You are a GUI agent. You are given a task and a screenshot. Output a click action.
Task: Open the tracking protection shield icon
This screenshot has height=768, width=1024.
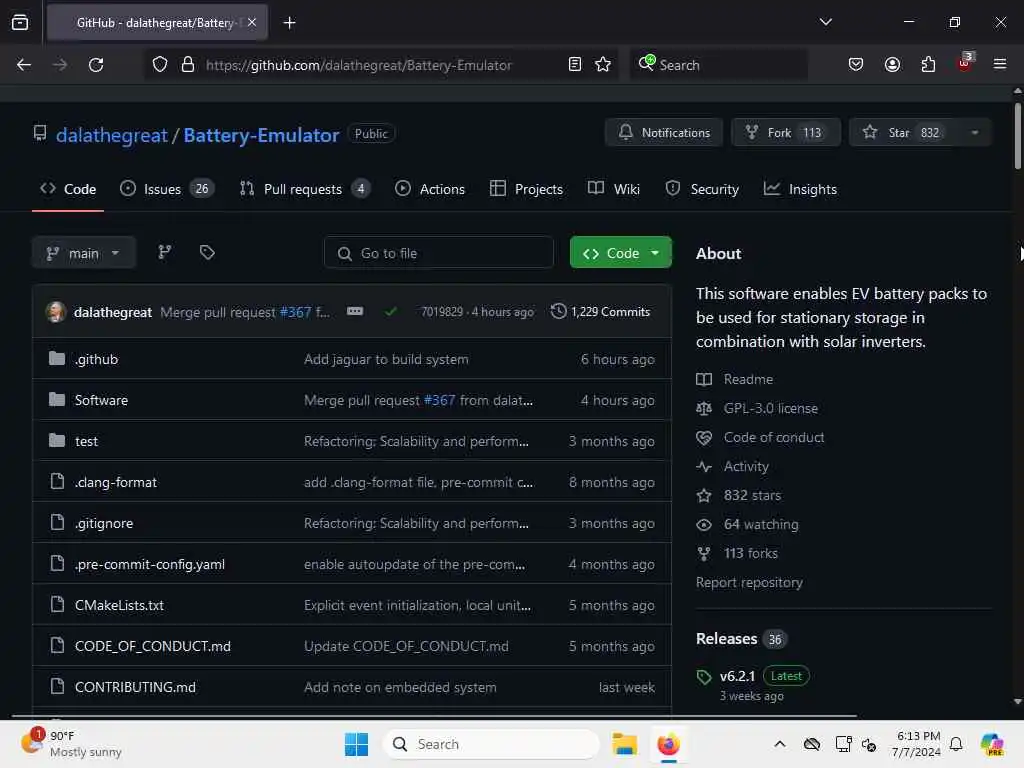pos(160,65)
